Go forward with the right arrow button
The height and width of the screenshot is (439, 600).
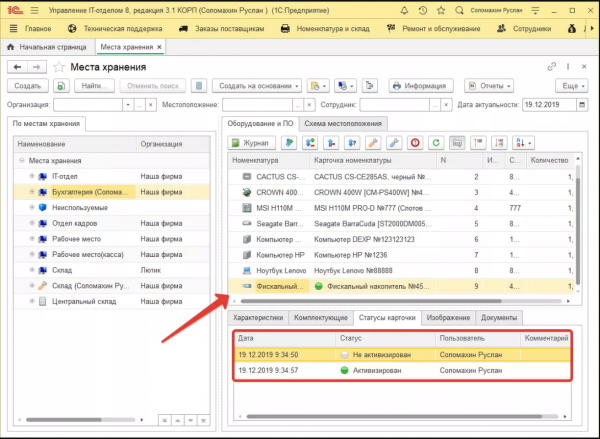[37, 67]
